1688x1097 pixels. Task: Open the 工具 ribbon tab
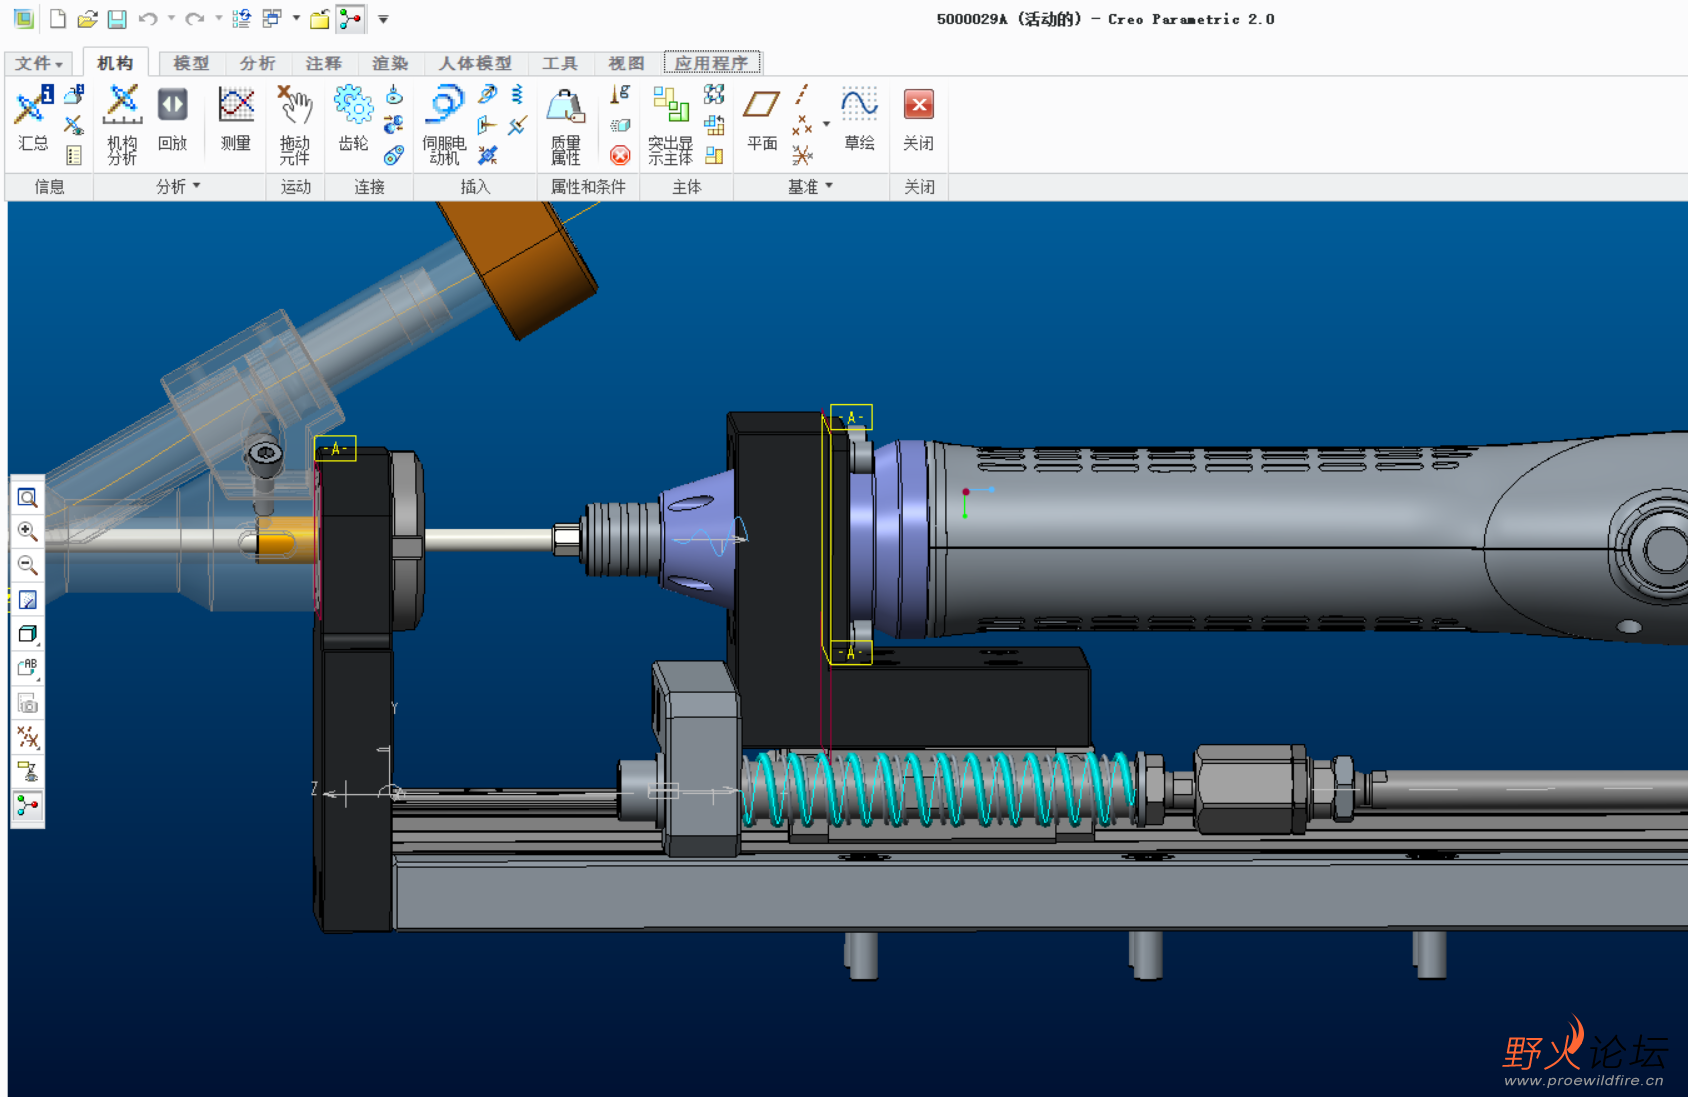point(560,63)
